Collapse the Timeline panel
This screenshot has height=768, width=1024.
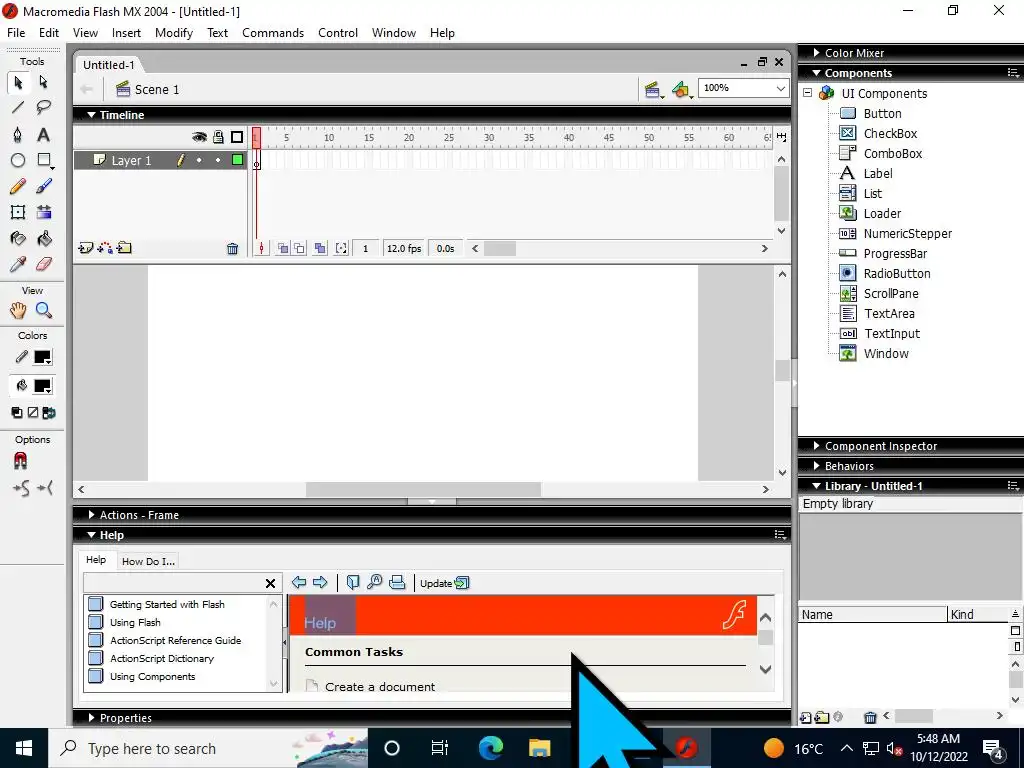click(91, 115)
